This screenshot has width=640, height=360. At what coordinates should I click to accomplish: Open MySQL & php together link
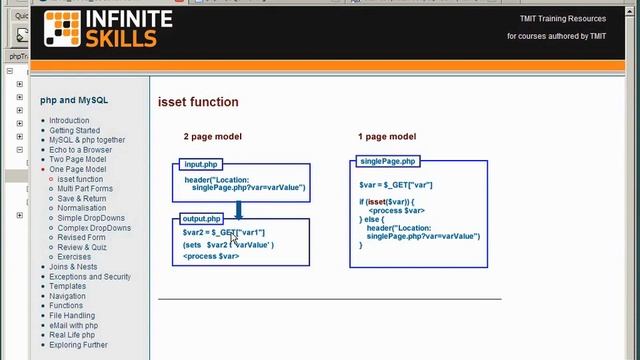point(87,140)
